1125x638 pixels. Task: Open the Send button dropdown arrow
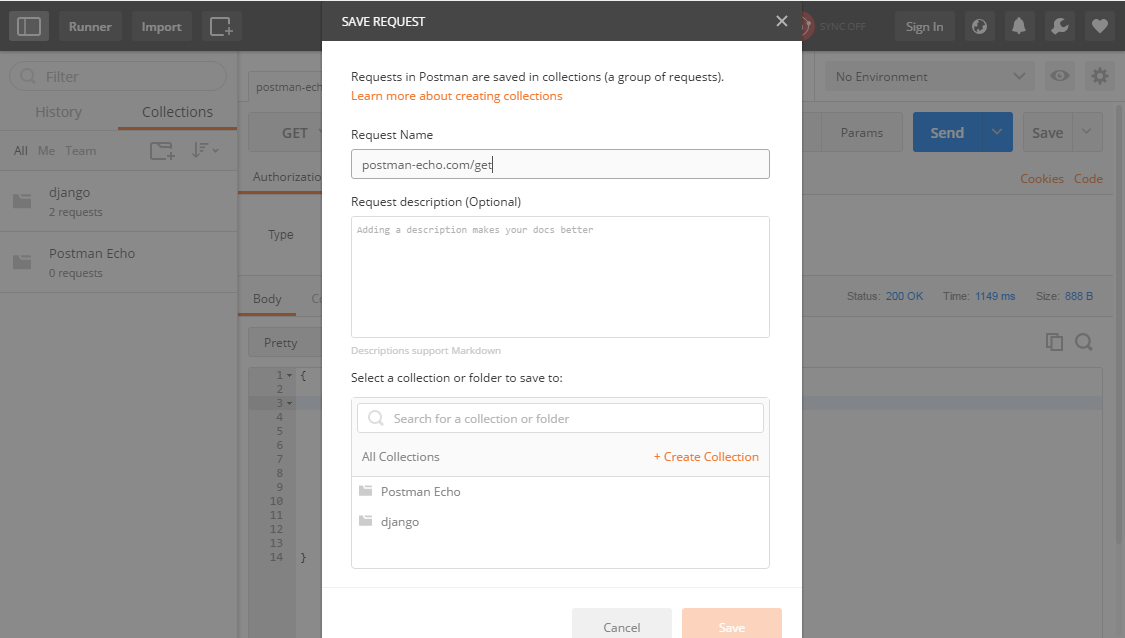tap(997, 132)
